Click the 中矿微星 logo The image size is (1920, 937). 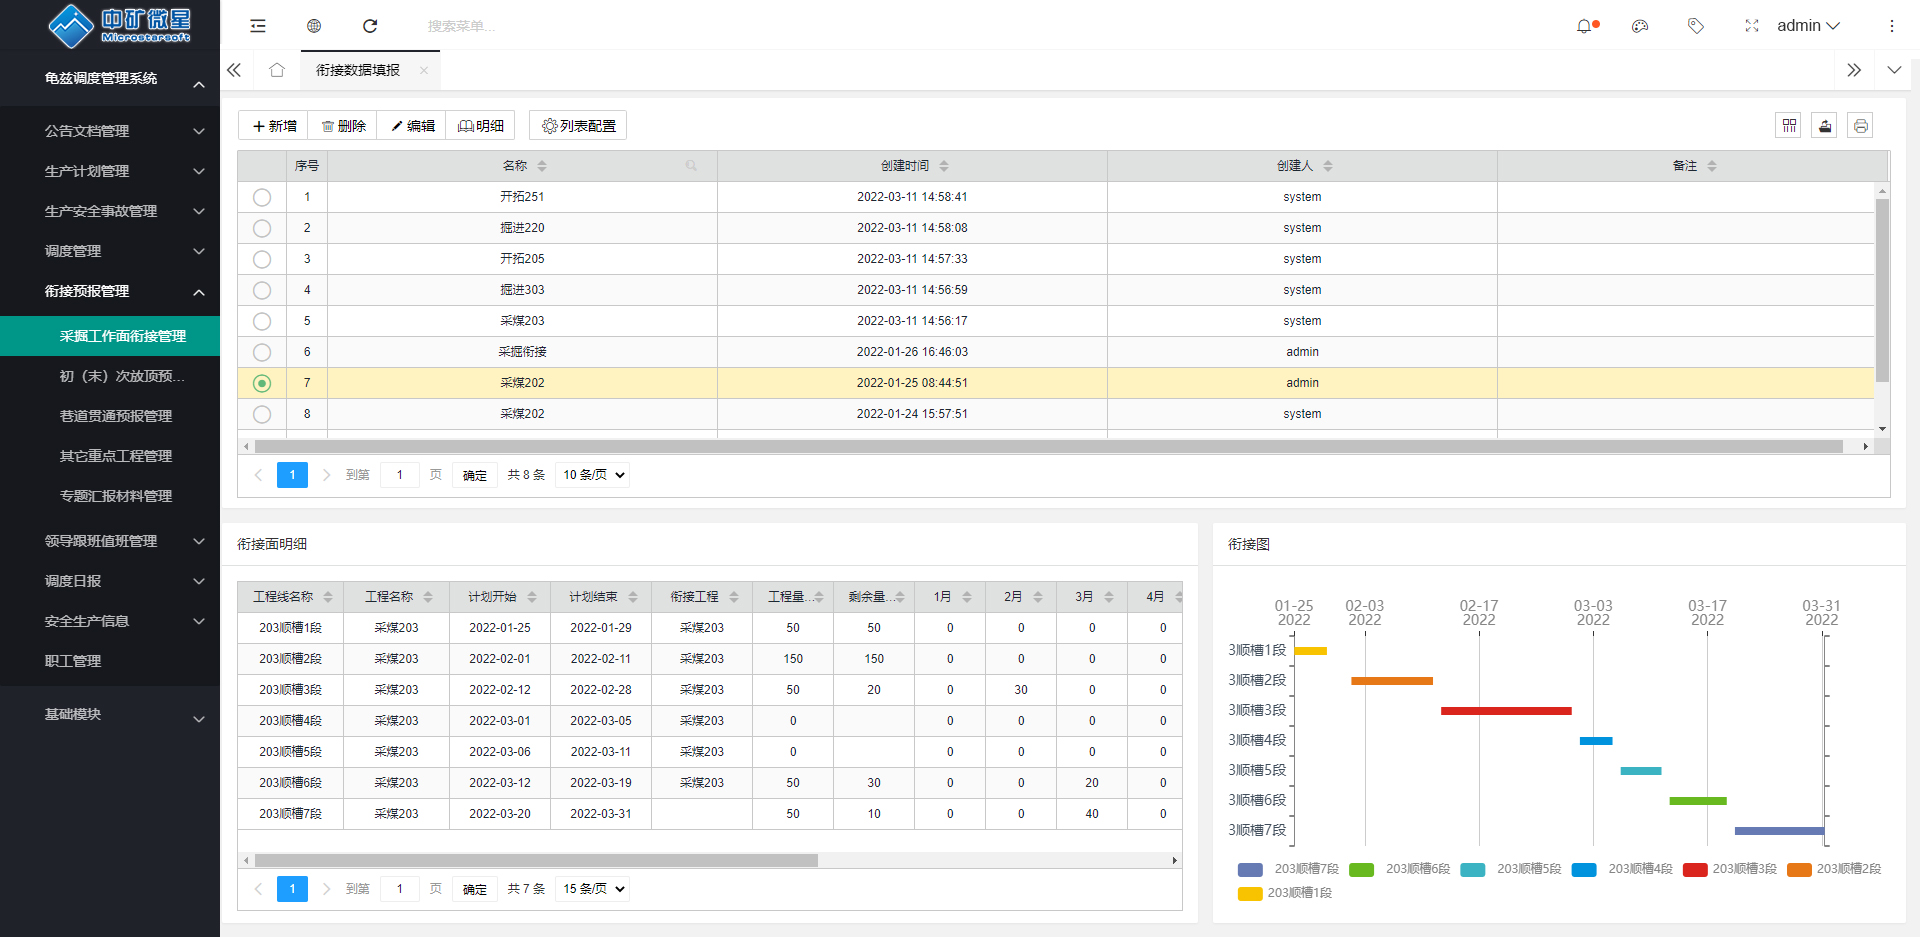[x=119, y=26]
